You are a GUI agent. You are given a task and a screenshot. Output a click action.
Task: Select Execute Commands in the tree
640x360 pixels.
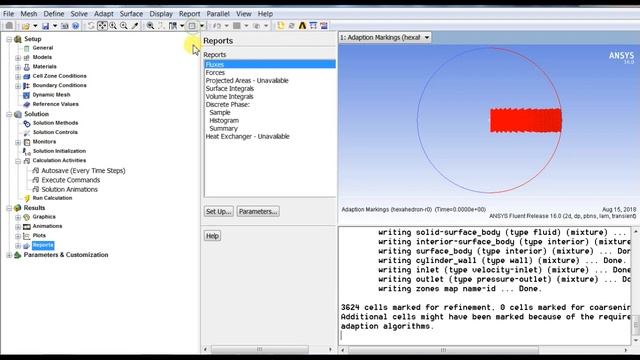(x=71, y=180)
